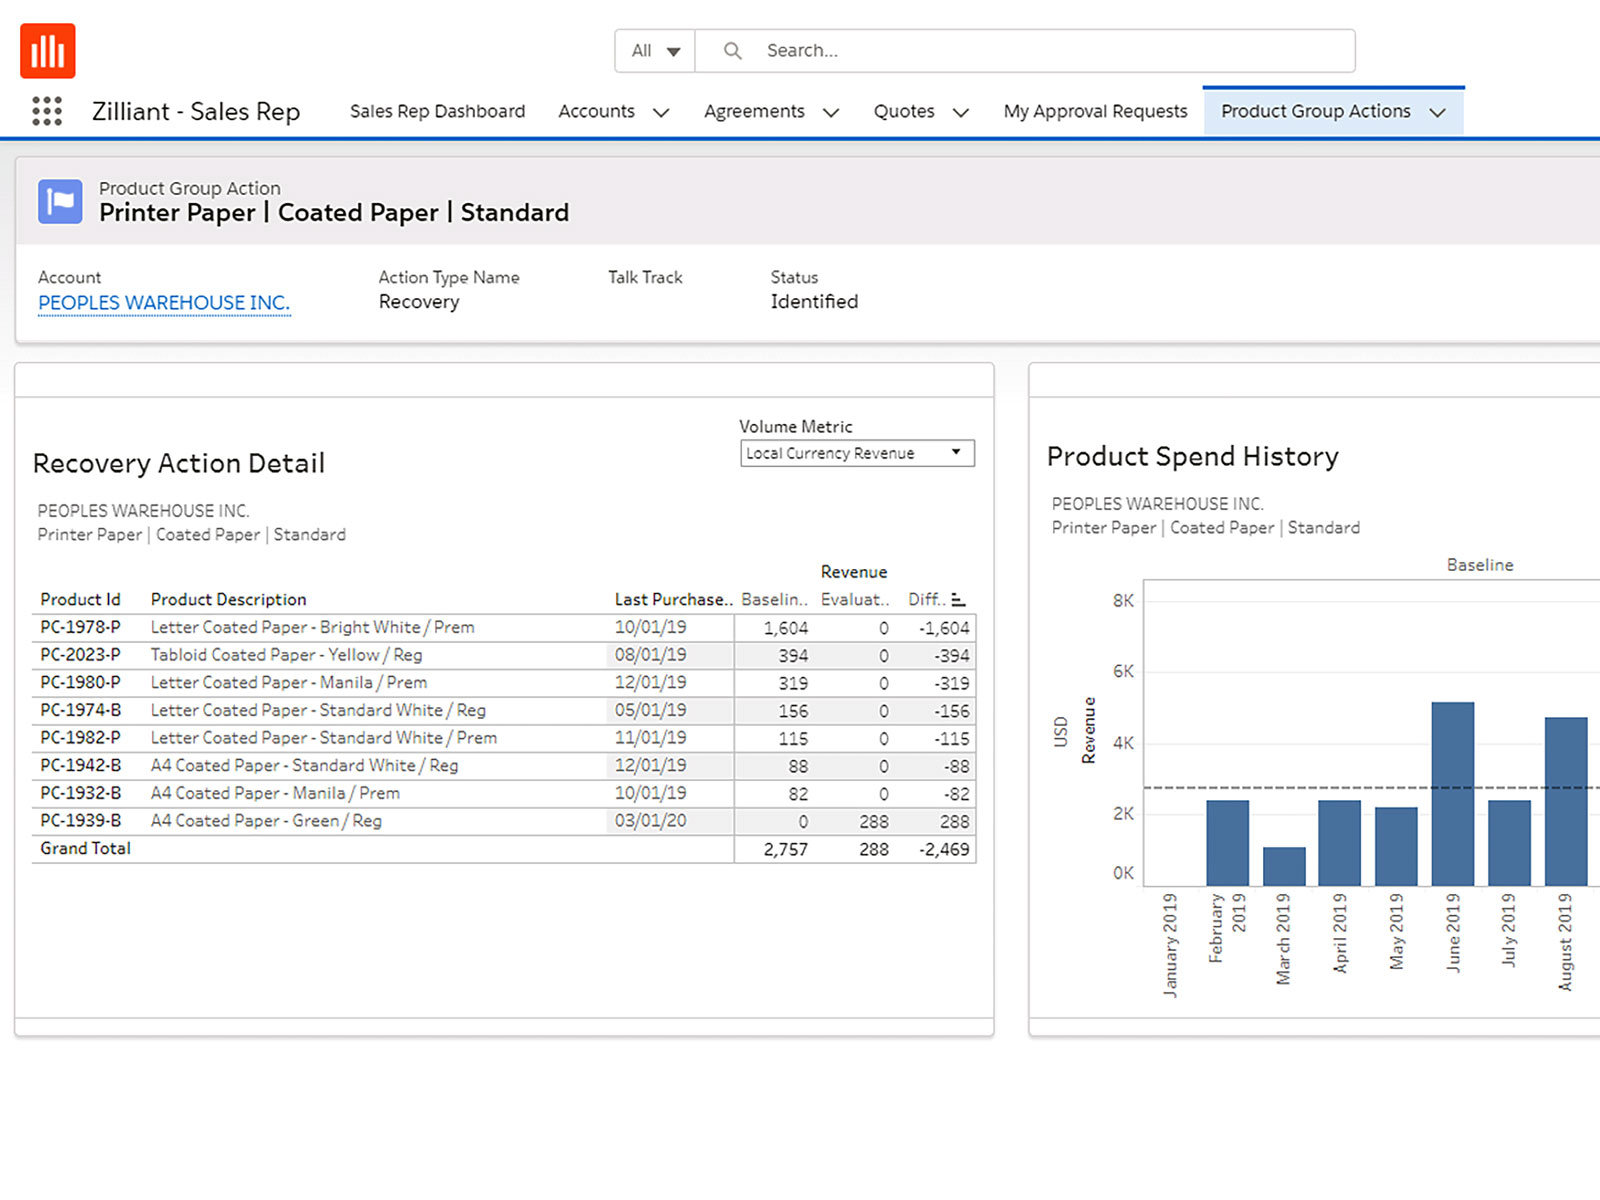Open the Volume Metric Local Currency Revenue dropdown

(x=857, y=453)
